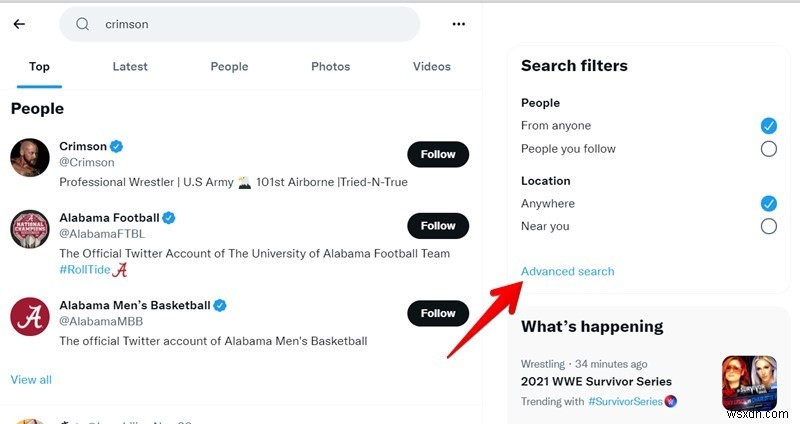Switch to the Latest tab
This screenshot has height=424, width=800.
(x=130, y=67)
